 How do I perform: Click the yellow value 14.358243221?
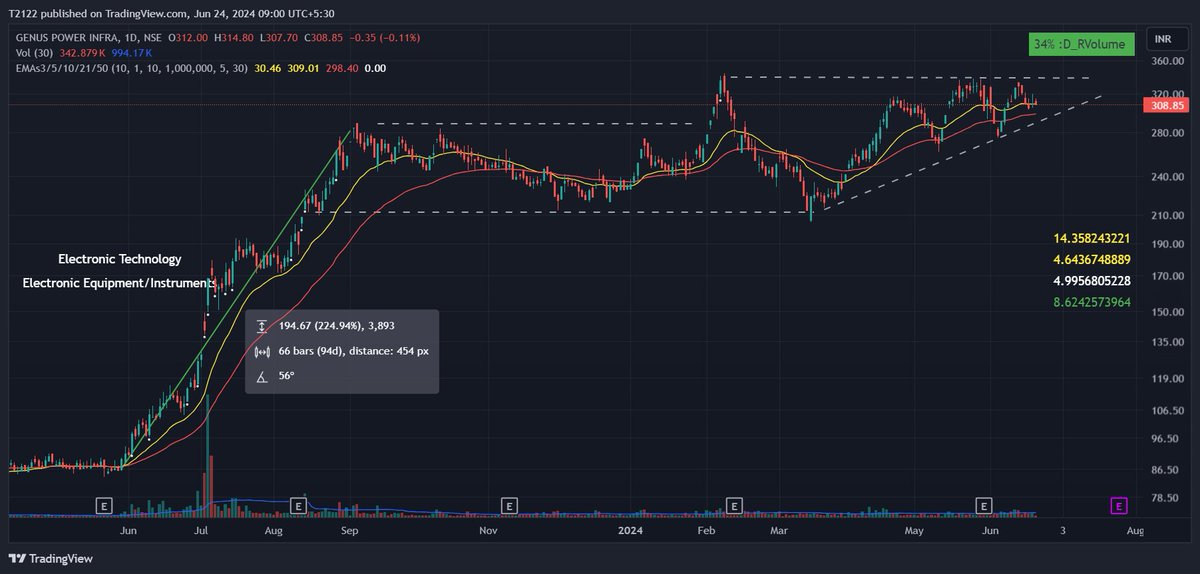tap(1092, 239)
